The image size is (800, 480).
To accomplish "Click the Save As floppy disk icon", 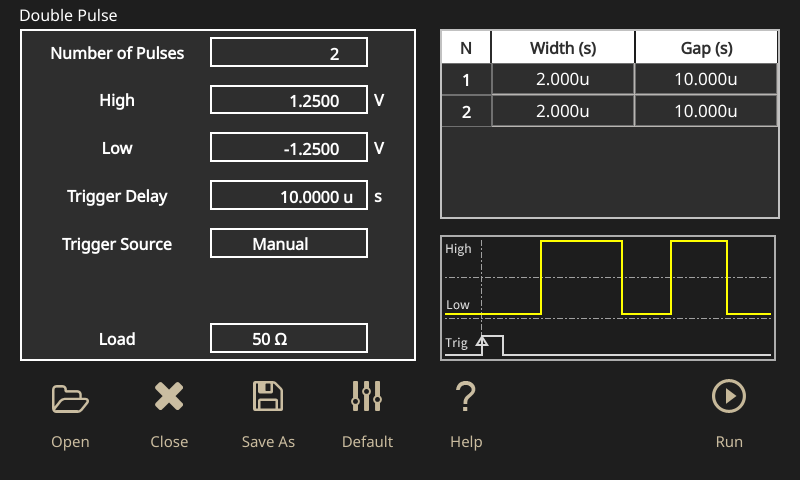I will pyautogui.click(x=268, y=398).
